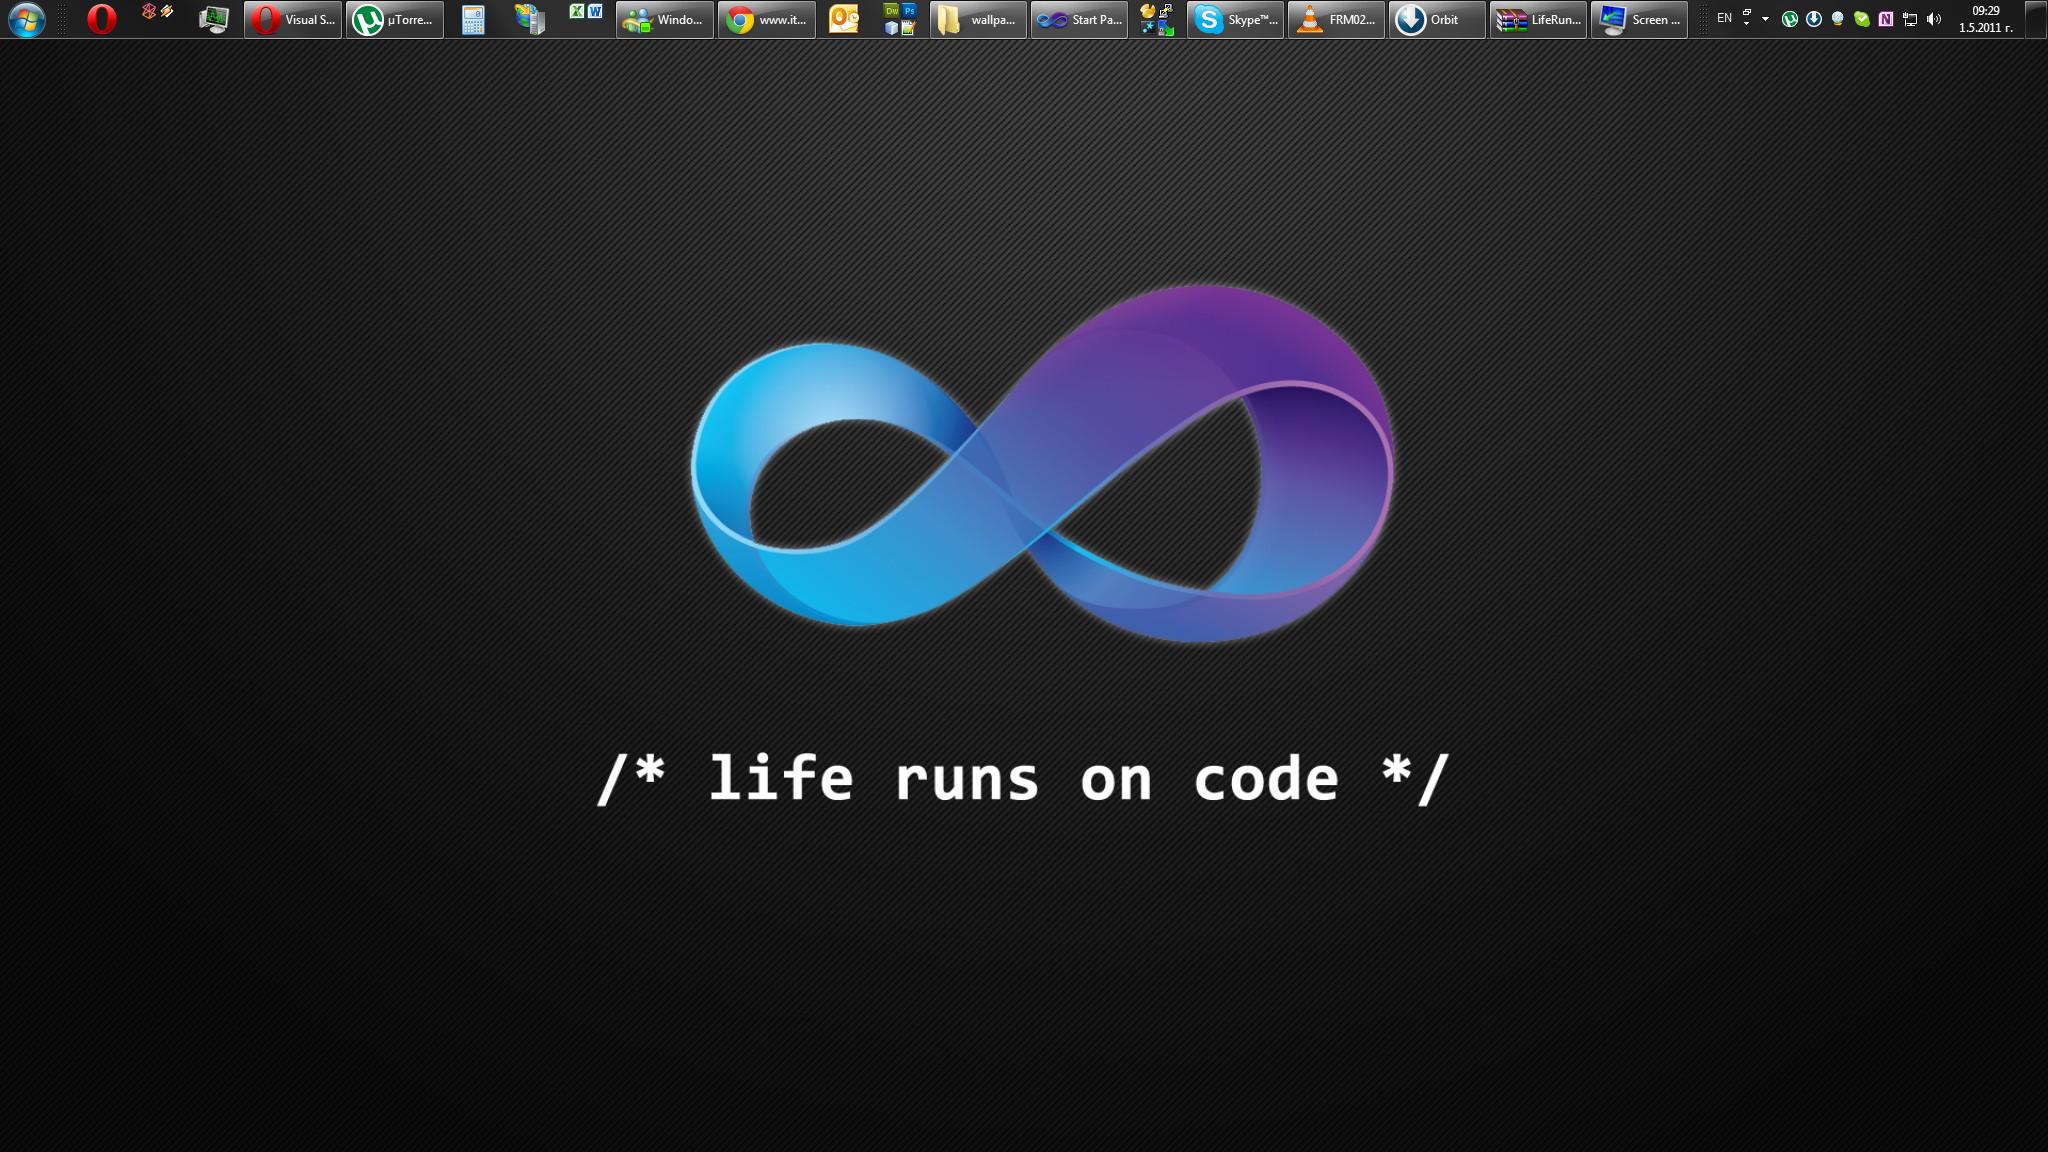Image resolution: width=2048 pixels, height=1152 pixels.
Task: Open the wallpa... folder window
Action: [x=978, y=19]
